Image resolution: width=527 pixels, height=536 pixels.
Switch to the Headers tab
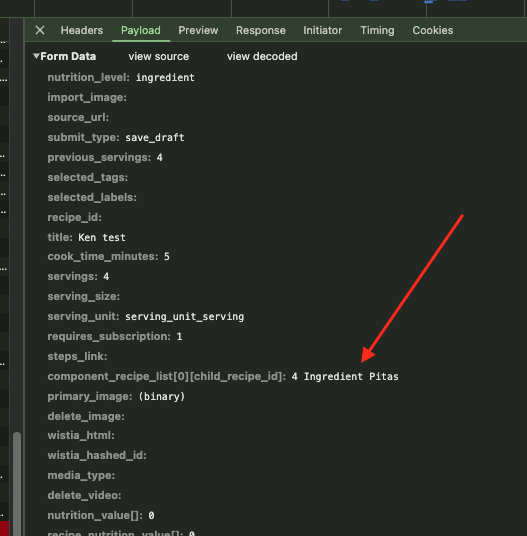82,30
